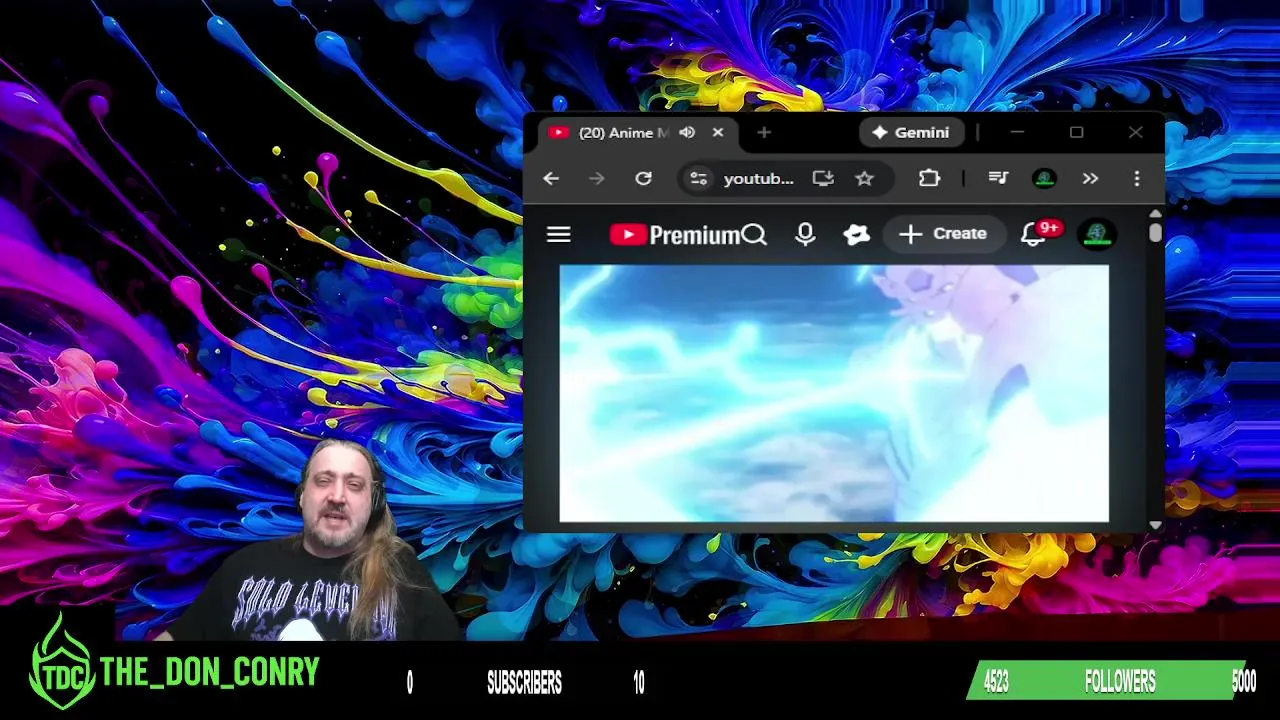
Task: Open a new tab with the plus button
Action: coord(764,132)
